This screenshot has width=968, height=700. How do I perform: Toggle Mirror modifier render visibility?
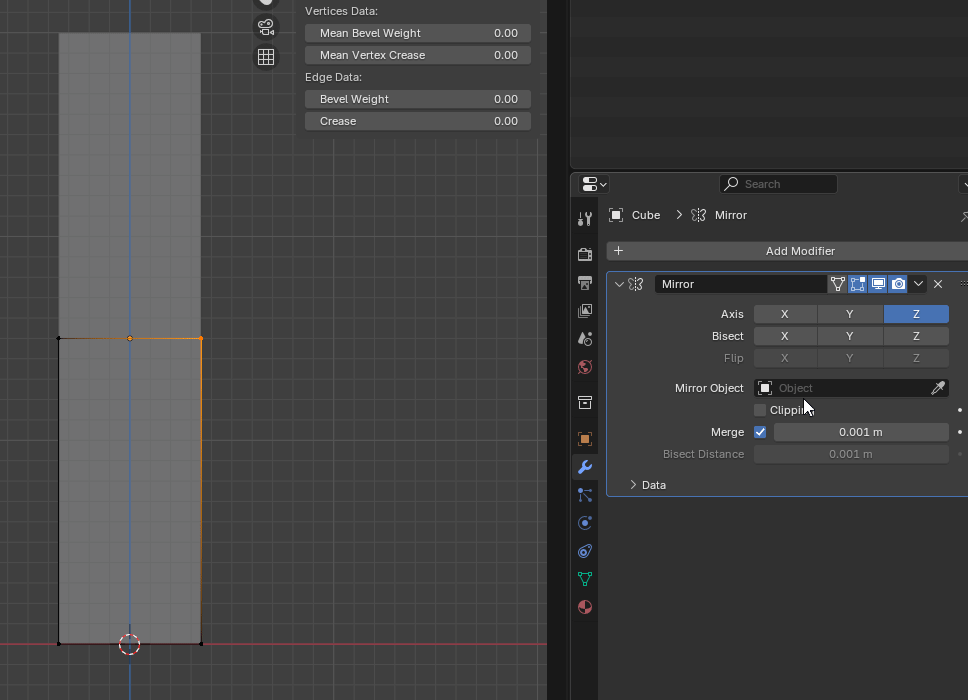click(x=898, y=284)
